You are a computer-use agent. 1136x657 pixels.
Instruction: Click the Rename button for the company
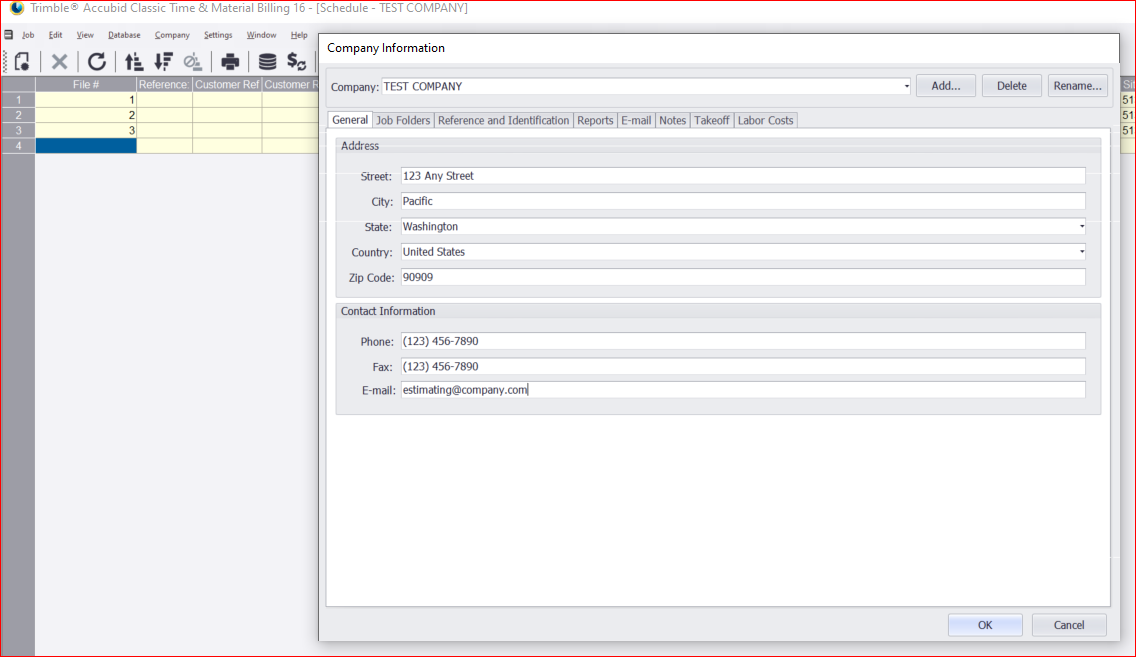(x=1077, y=86)
